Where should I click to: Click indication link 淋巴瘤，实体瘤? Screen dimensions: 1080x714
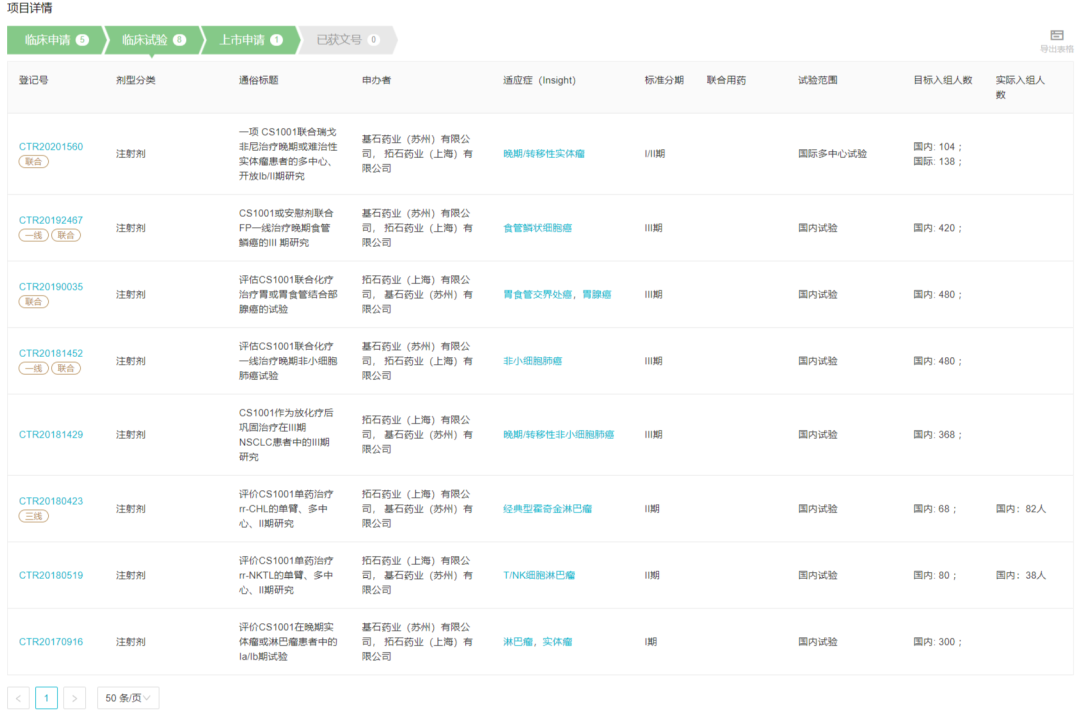point(537,642)
